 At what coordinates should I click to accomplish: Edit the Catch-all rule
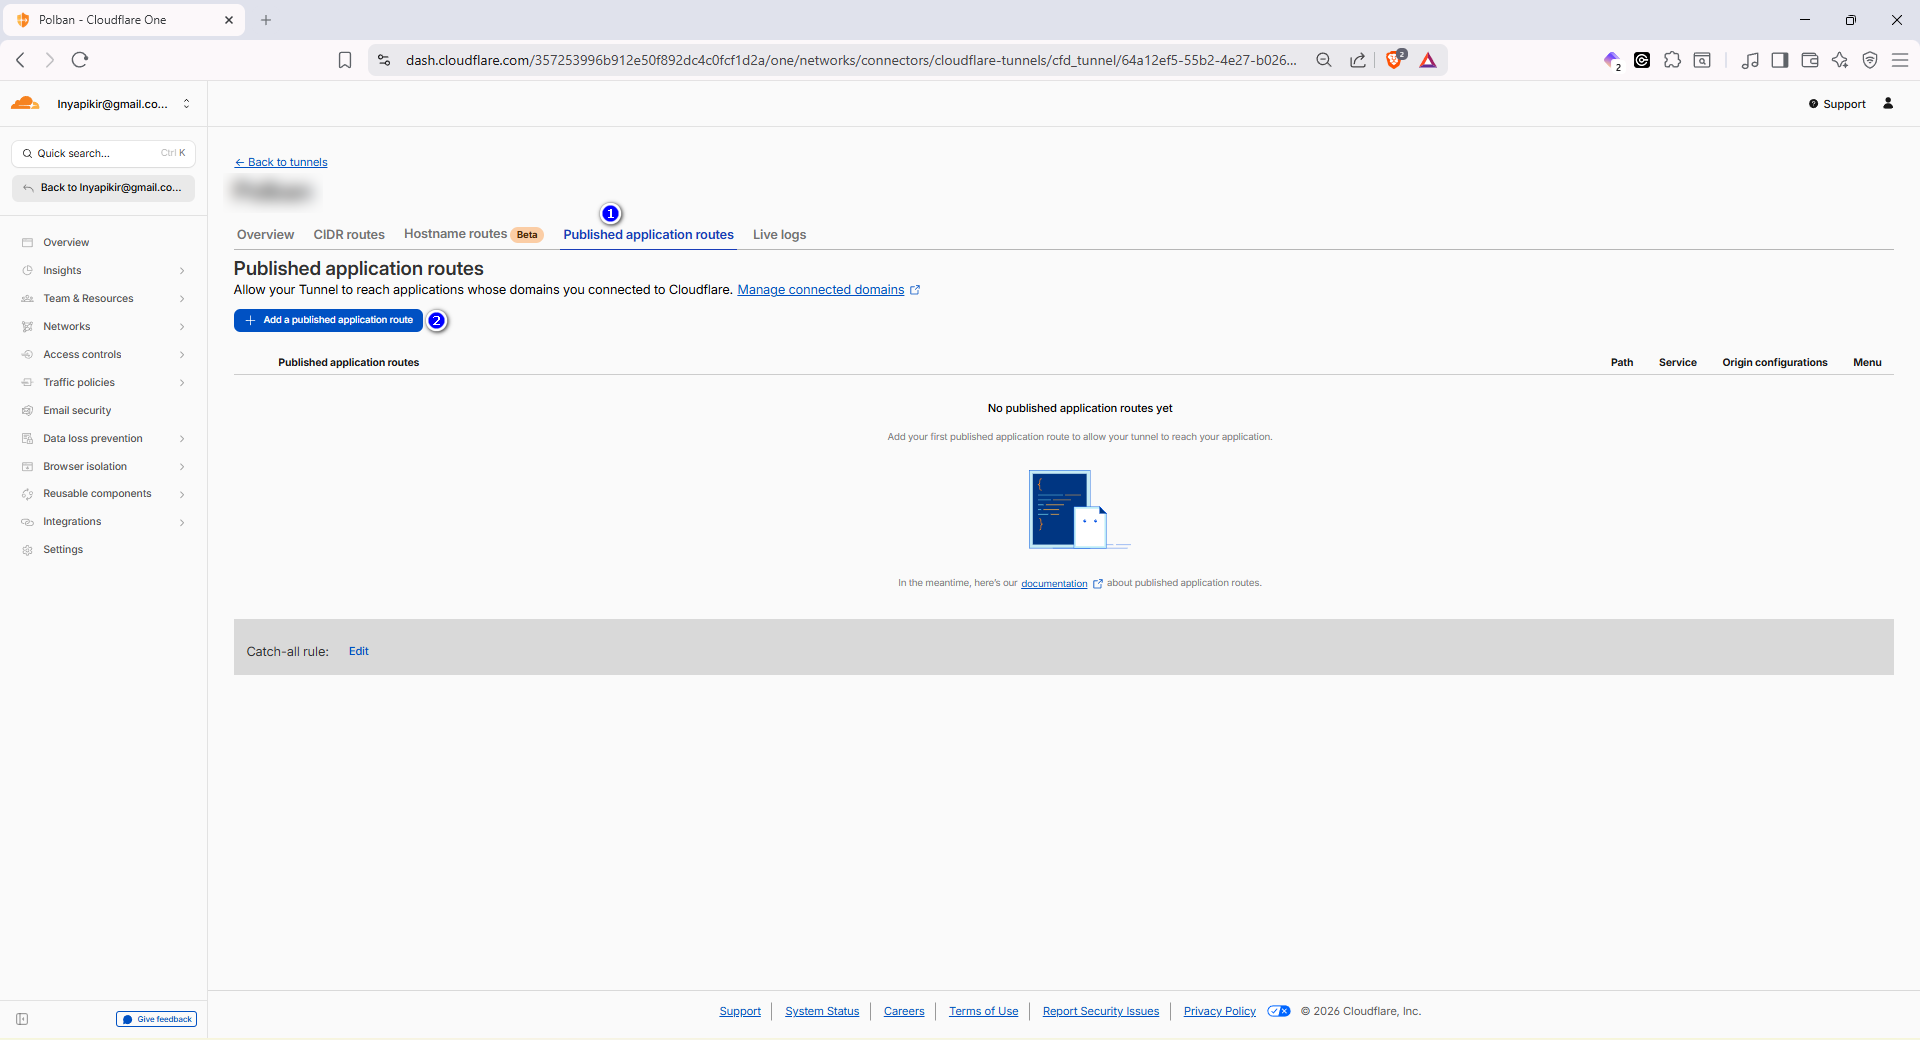358,651
